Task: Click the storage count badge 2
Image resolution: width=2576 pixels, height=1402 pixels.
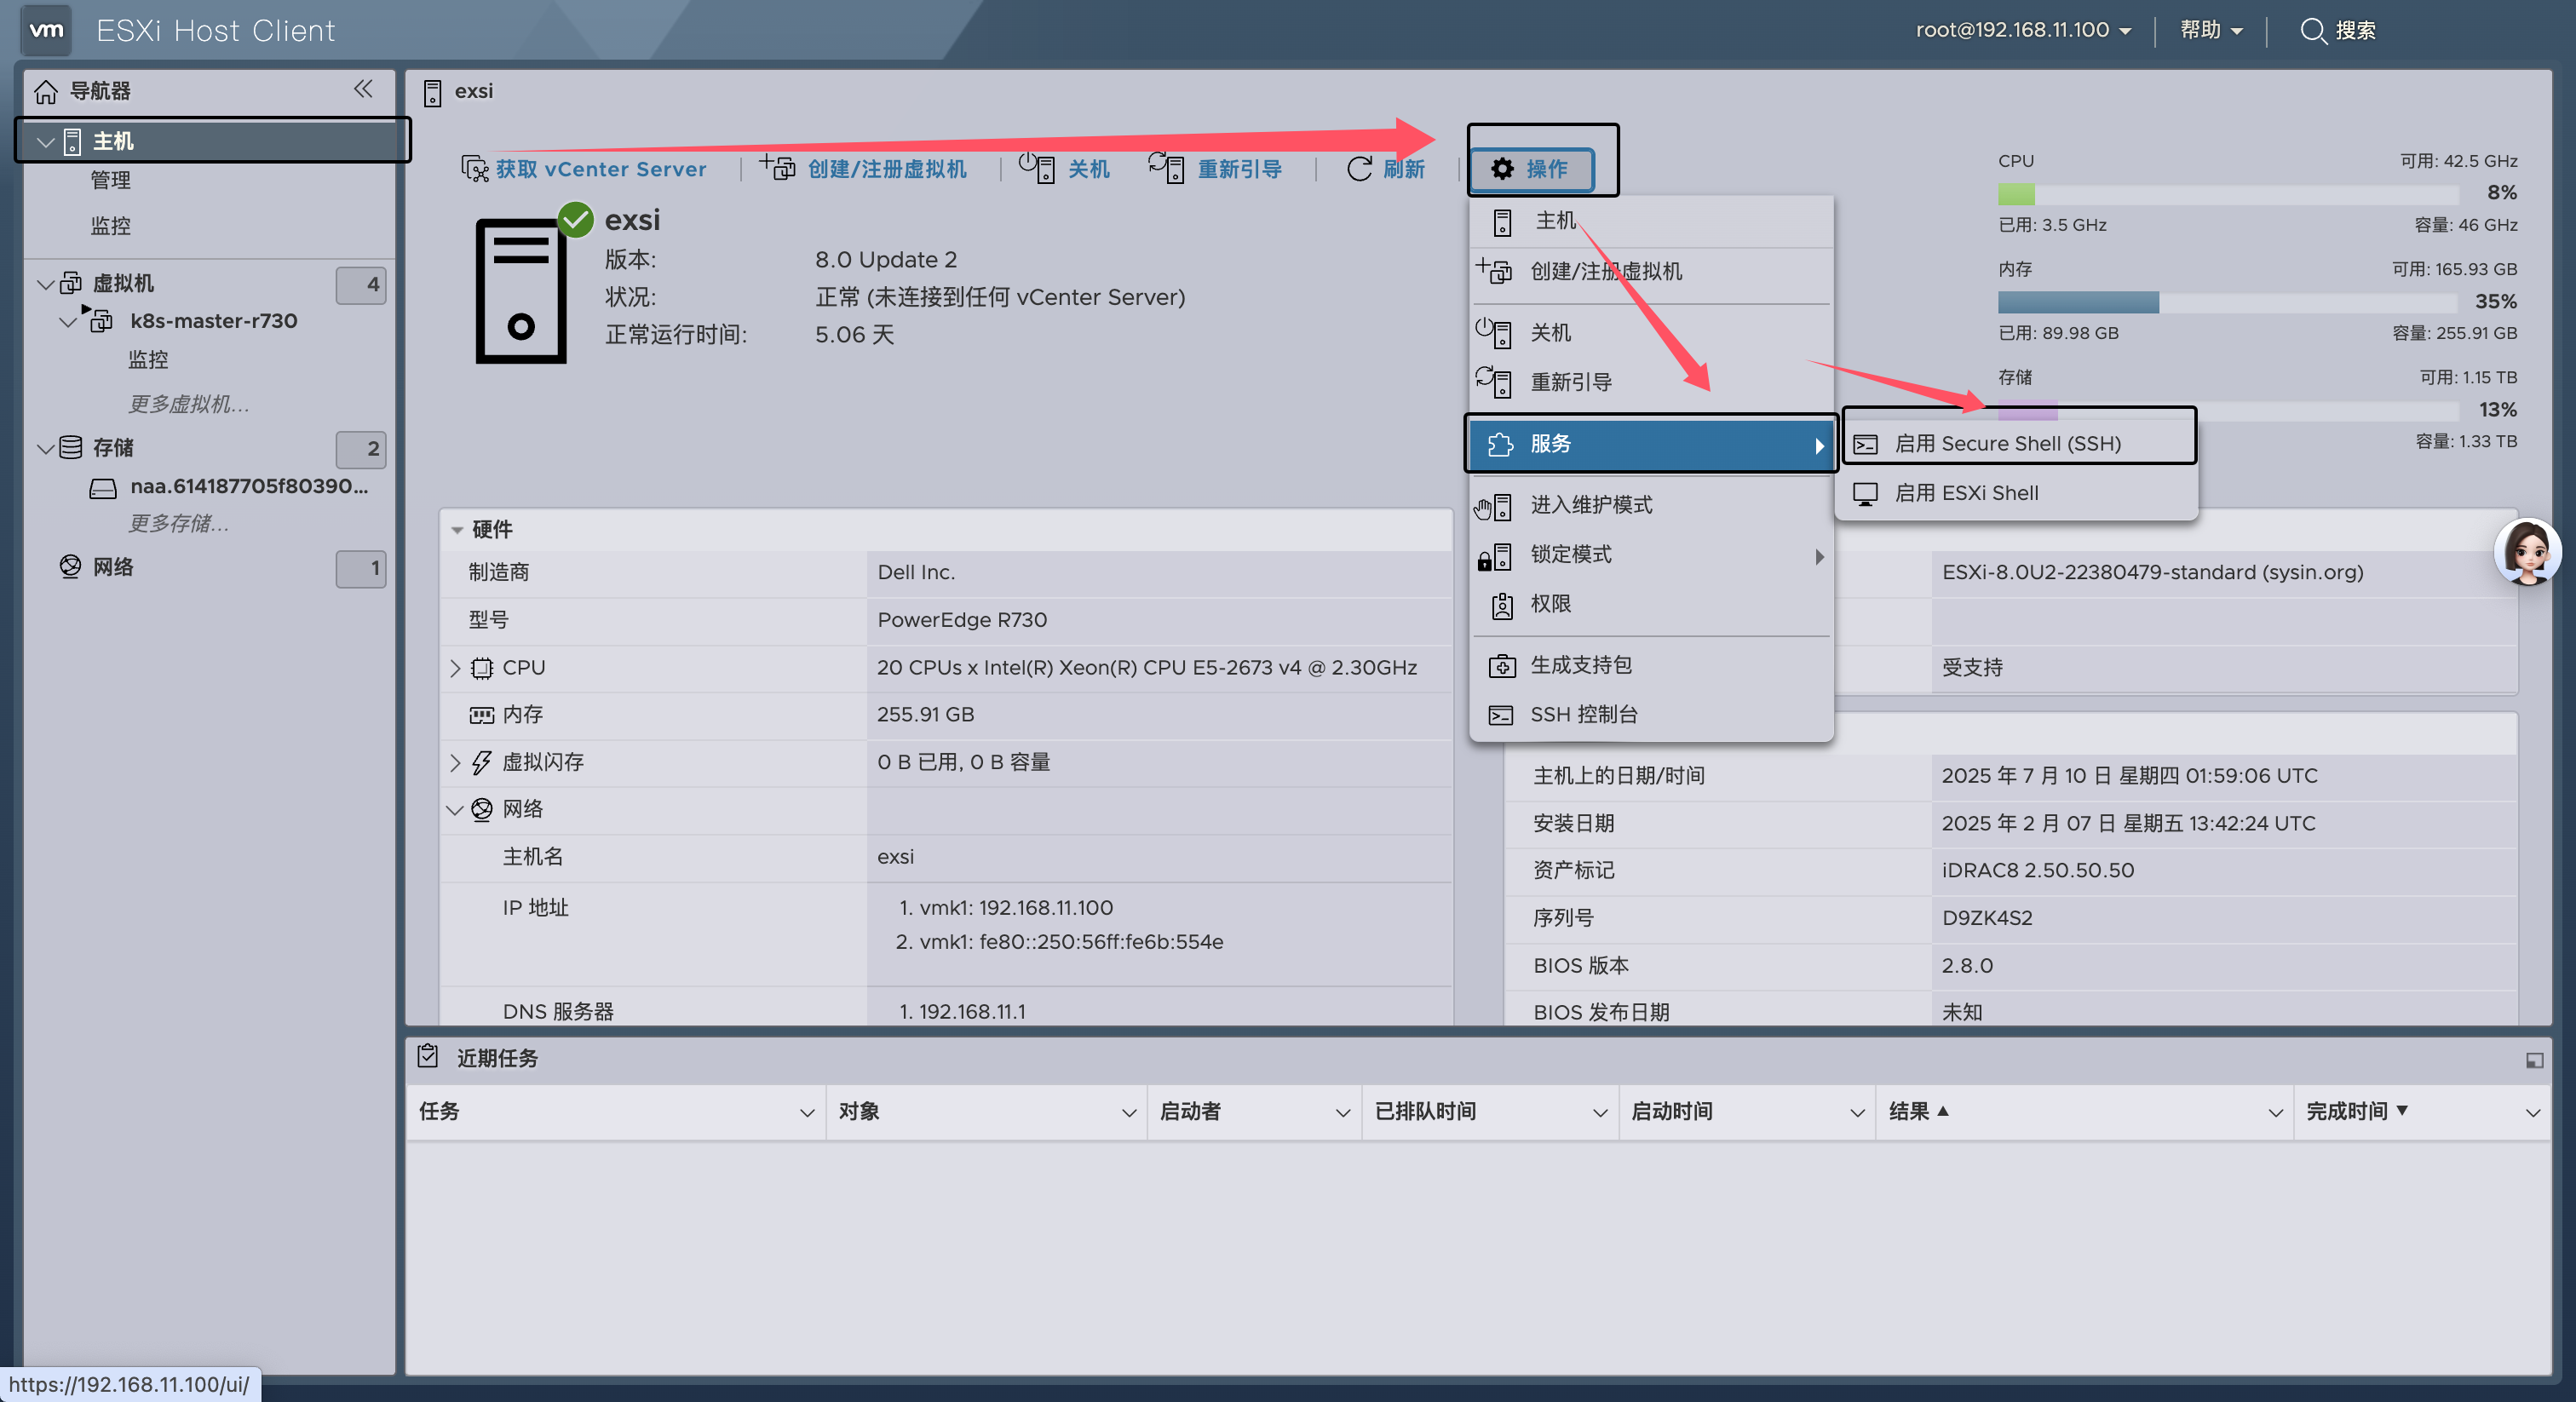Action: (x=361, y=449)
